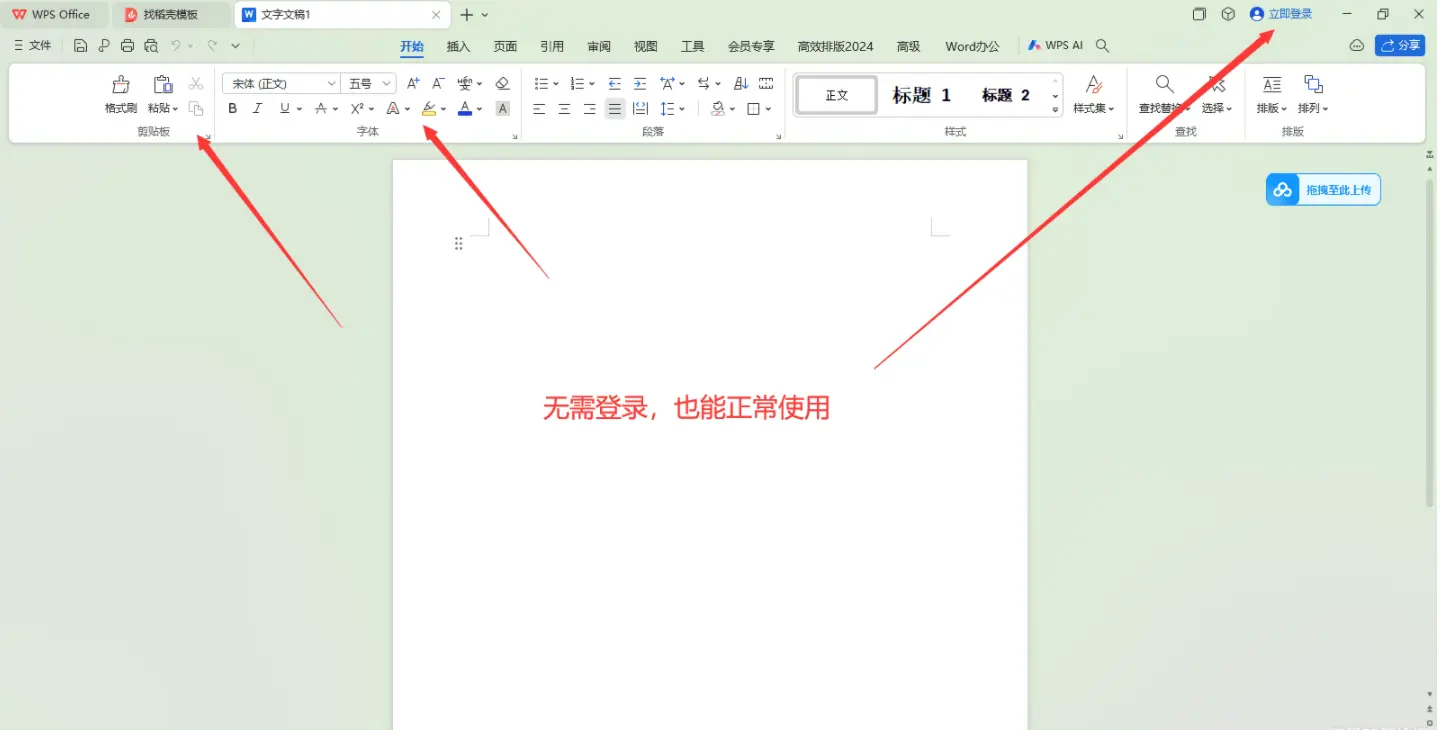Screen dimensions: 1440x730
Task: Toggle bold formatting
Action: coord(232,108)
